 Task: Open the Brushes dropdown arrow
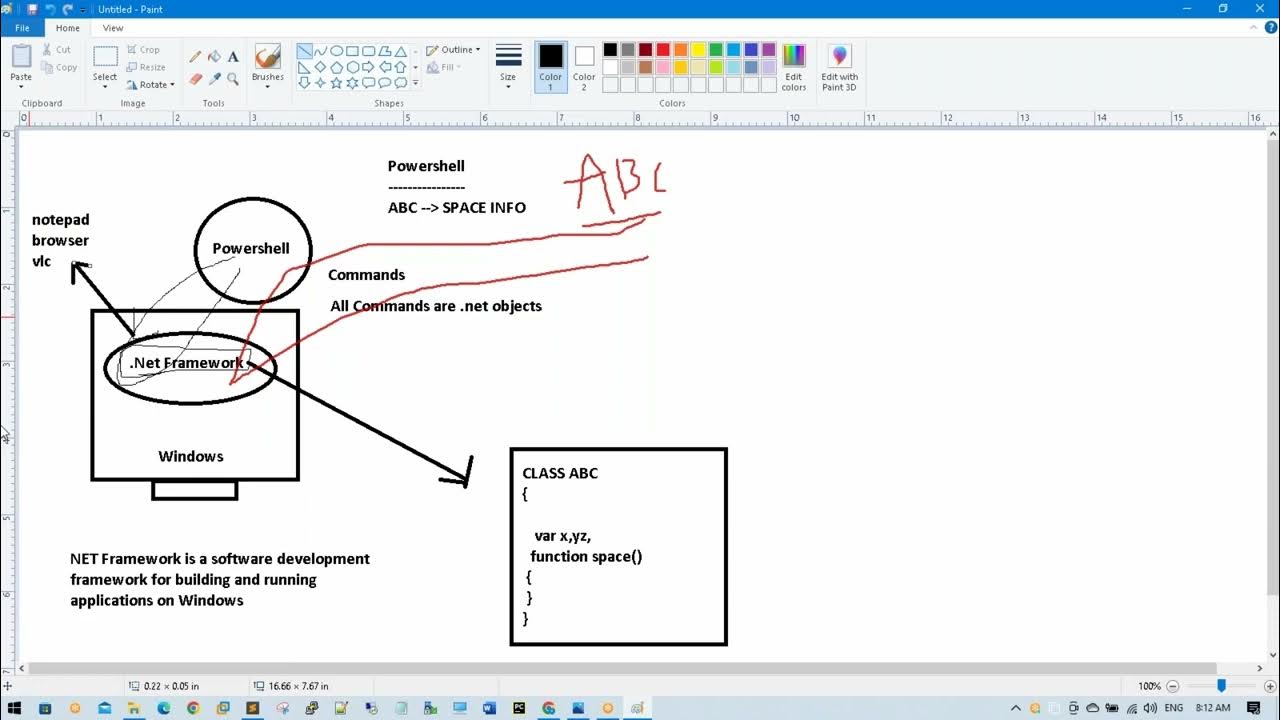coord(267,86)
